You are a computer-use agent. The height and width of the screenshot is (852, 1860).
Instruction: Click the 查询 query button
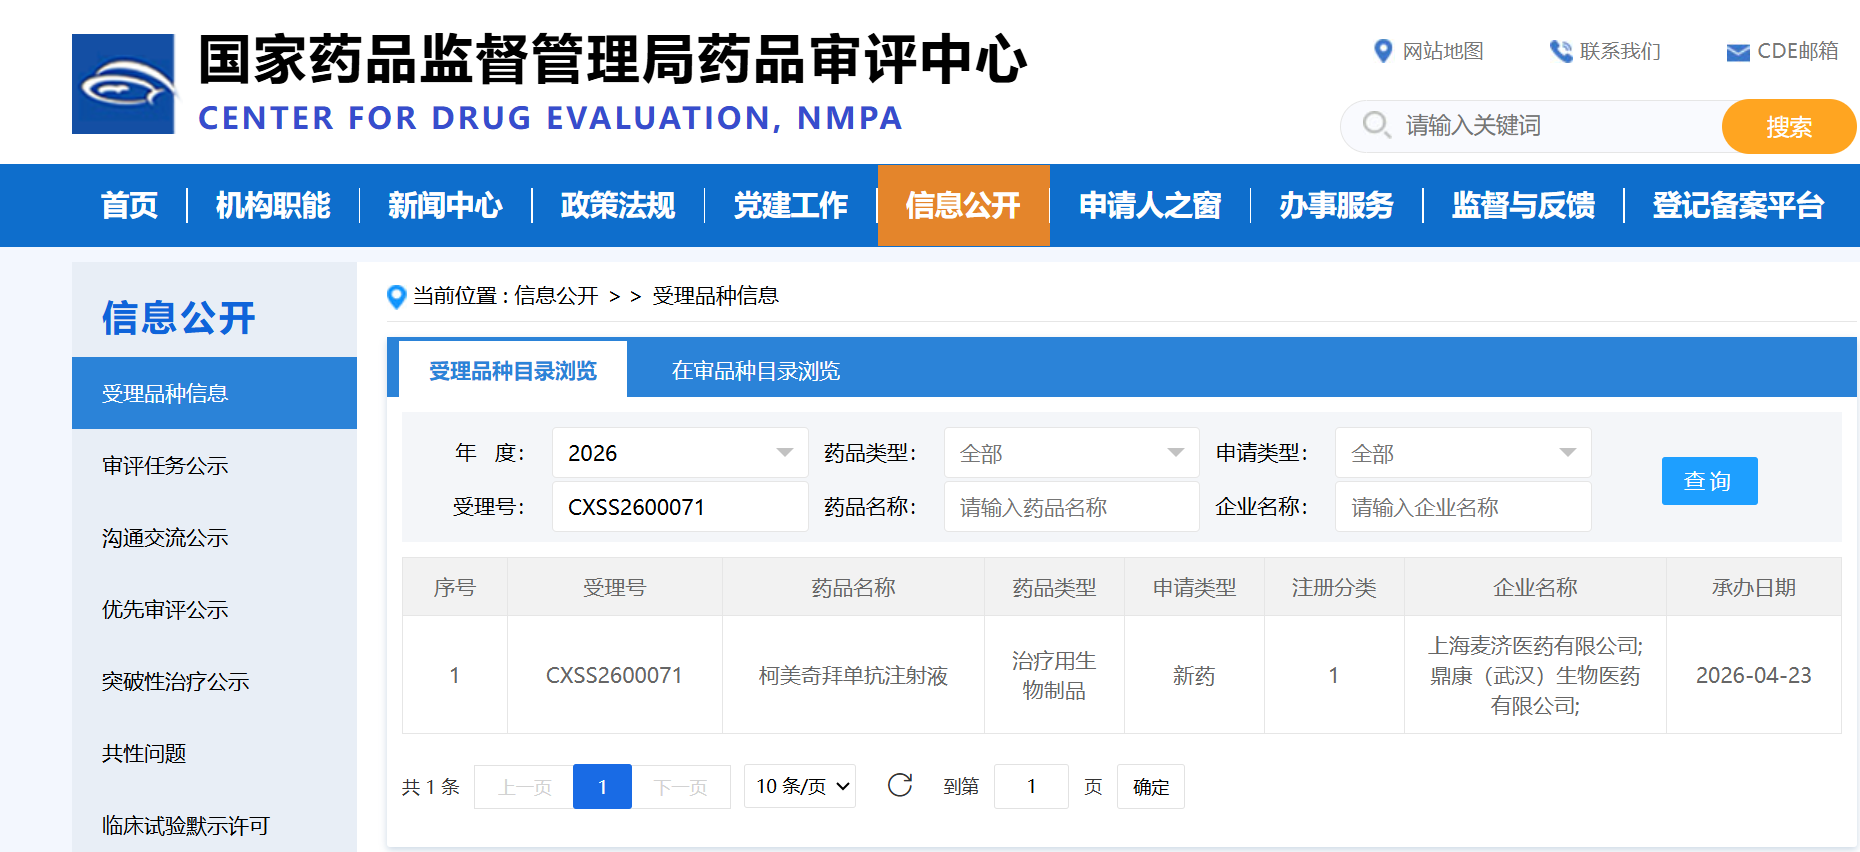[x=1709, y=481]
